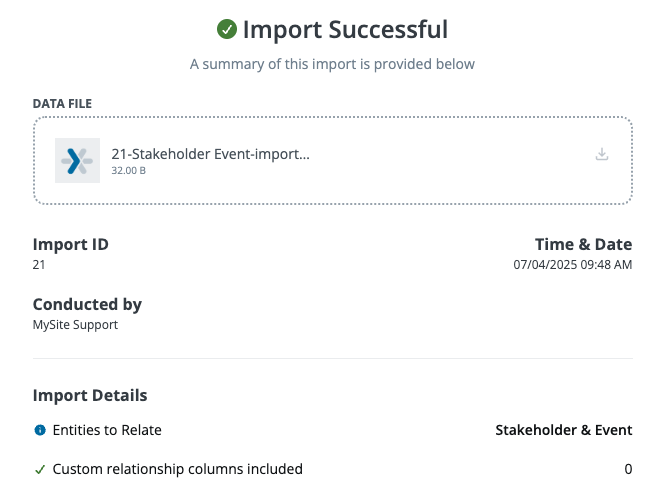Select the Import ID value 21
Image resolution: width=654 pixels, height=498 pixels.
click(x=39, y=265)
